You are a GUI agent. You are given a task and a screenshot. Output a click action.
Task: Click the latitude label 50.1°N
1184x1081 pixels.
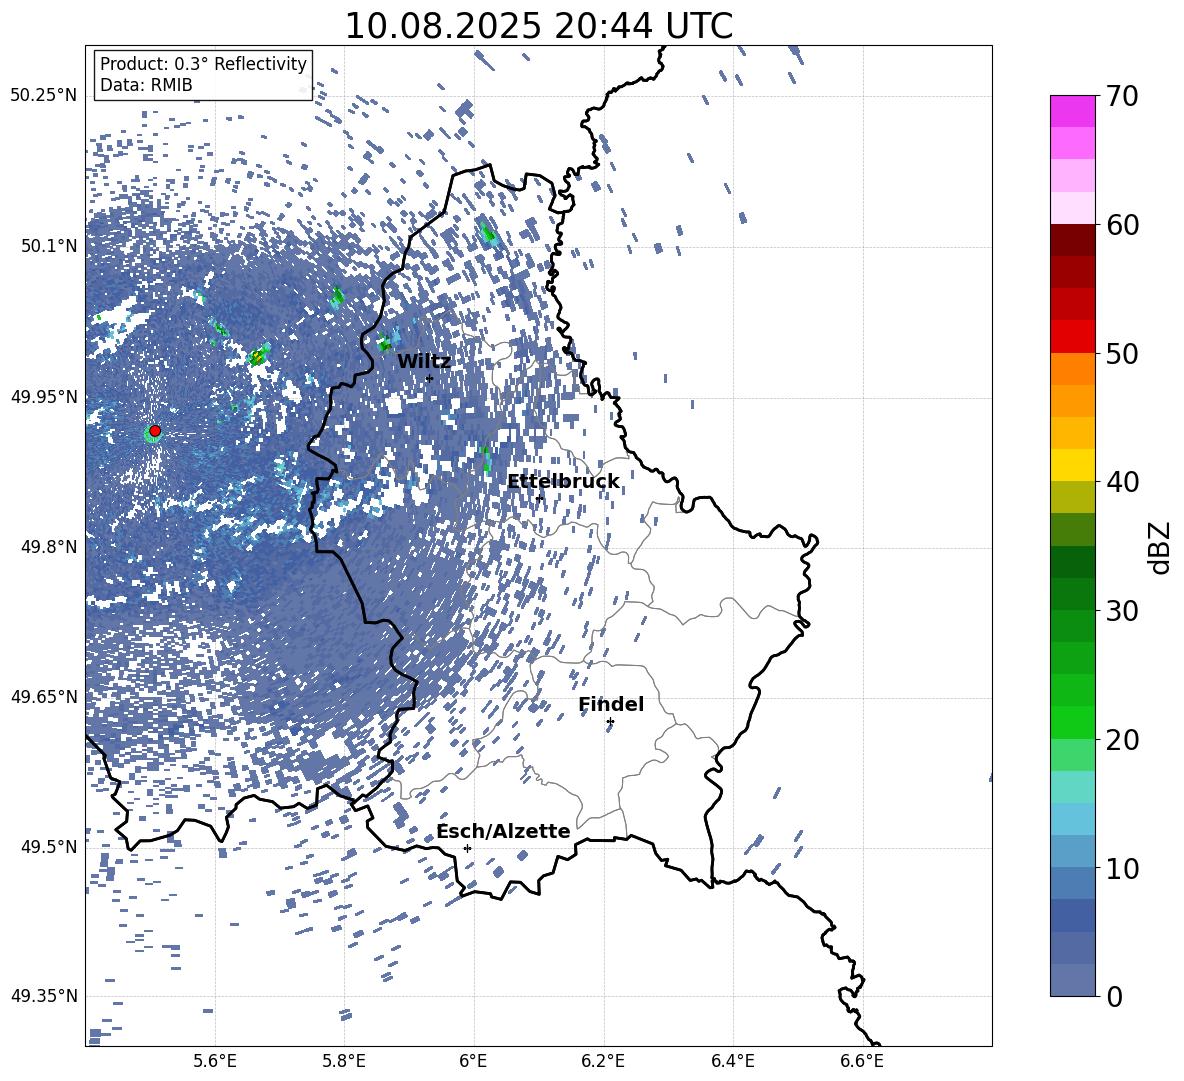(x=48, y=246)
